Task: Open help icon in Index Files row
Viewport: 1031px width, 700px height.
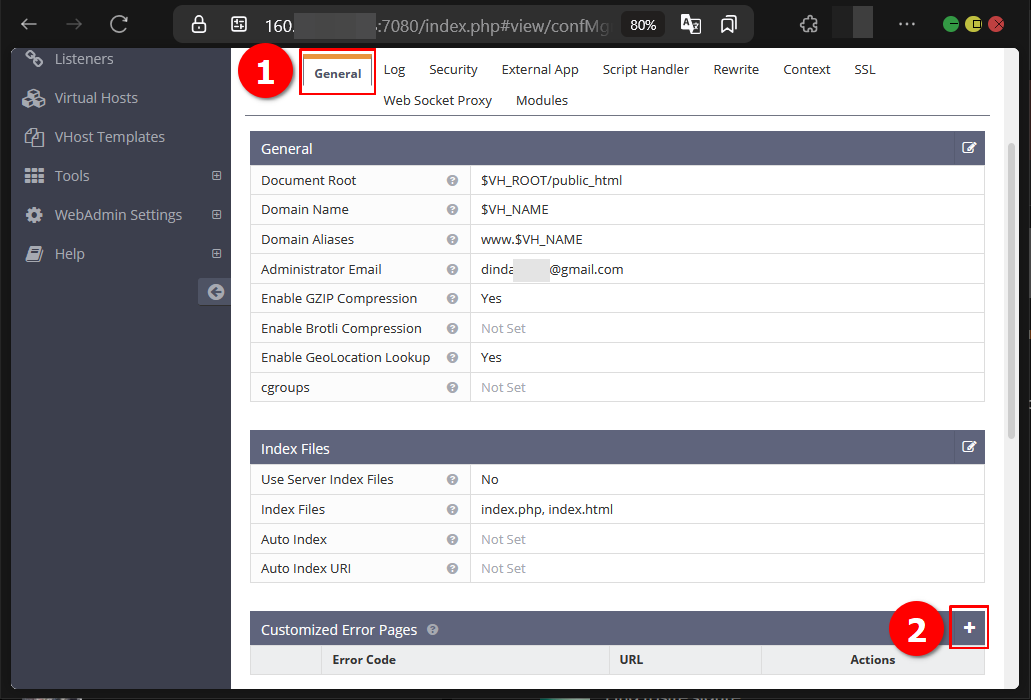Action: tap(452, 509)
